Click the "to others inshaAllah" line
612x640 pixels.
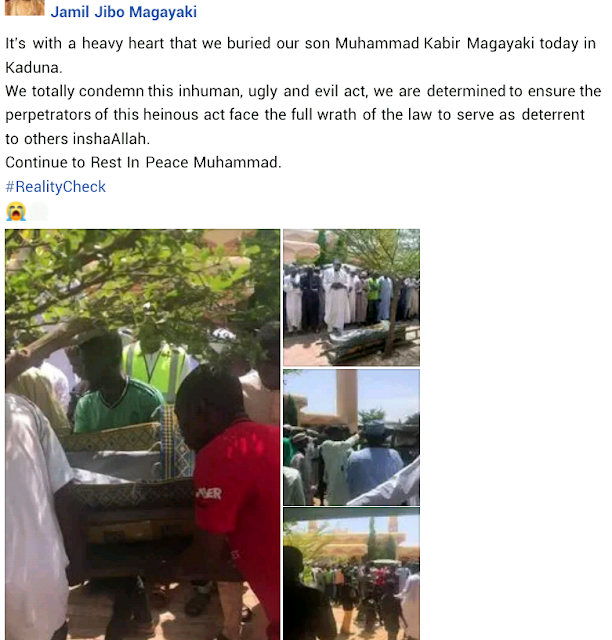point(78,139)
